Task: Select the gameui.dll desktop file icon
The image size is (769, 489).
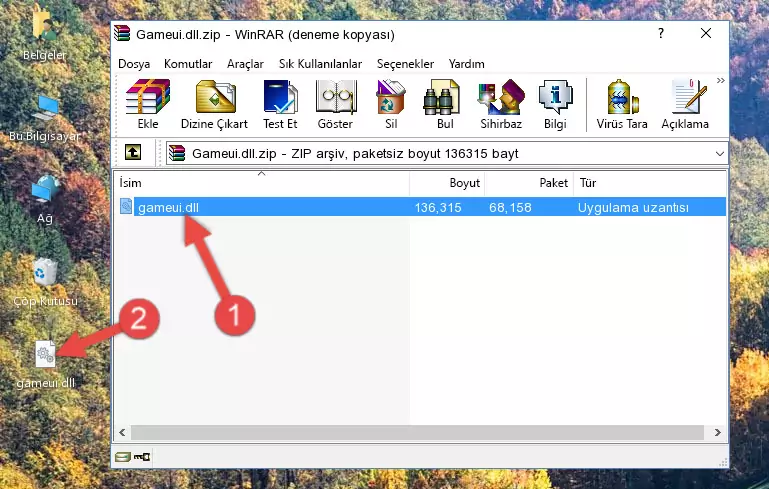Action: click(x=45, y=365)
